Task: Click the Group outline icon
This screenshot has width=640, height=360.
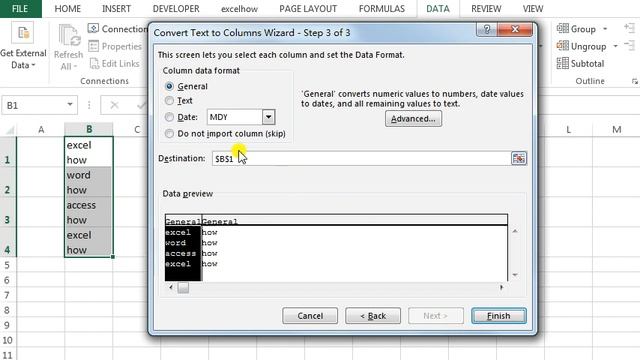Action: [562, 28]
